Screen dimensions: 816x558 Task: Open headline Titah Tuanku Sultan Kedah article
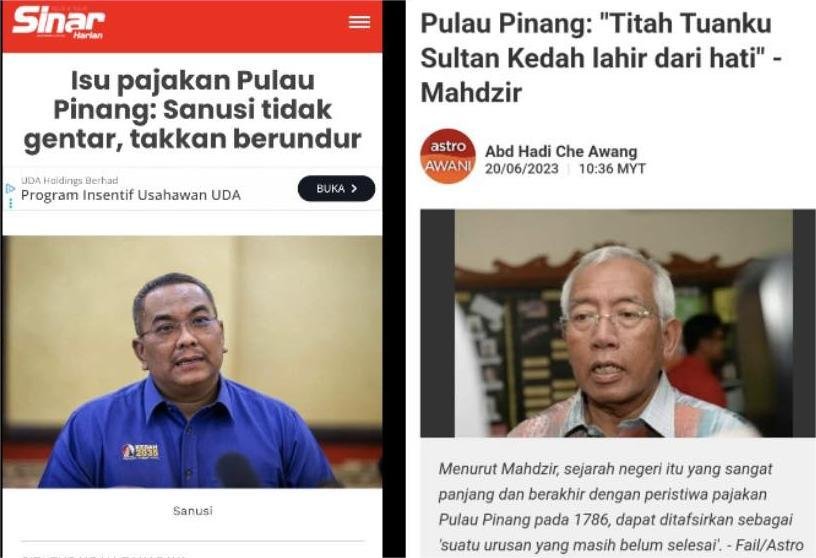pos(601,58)
